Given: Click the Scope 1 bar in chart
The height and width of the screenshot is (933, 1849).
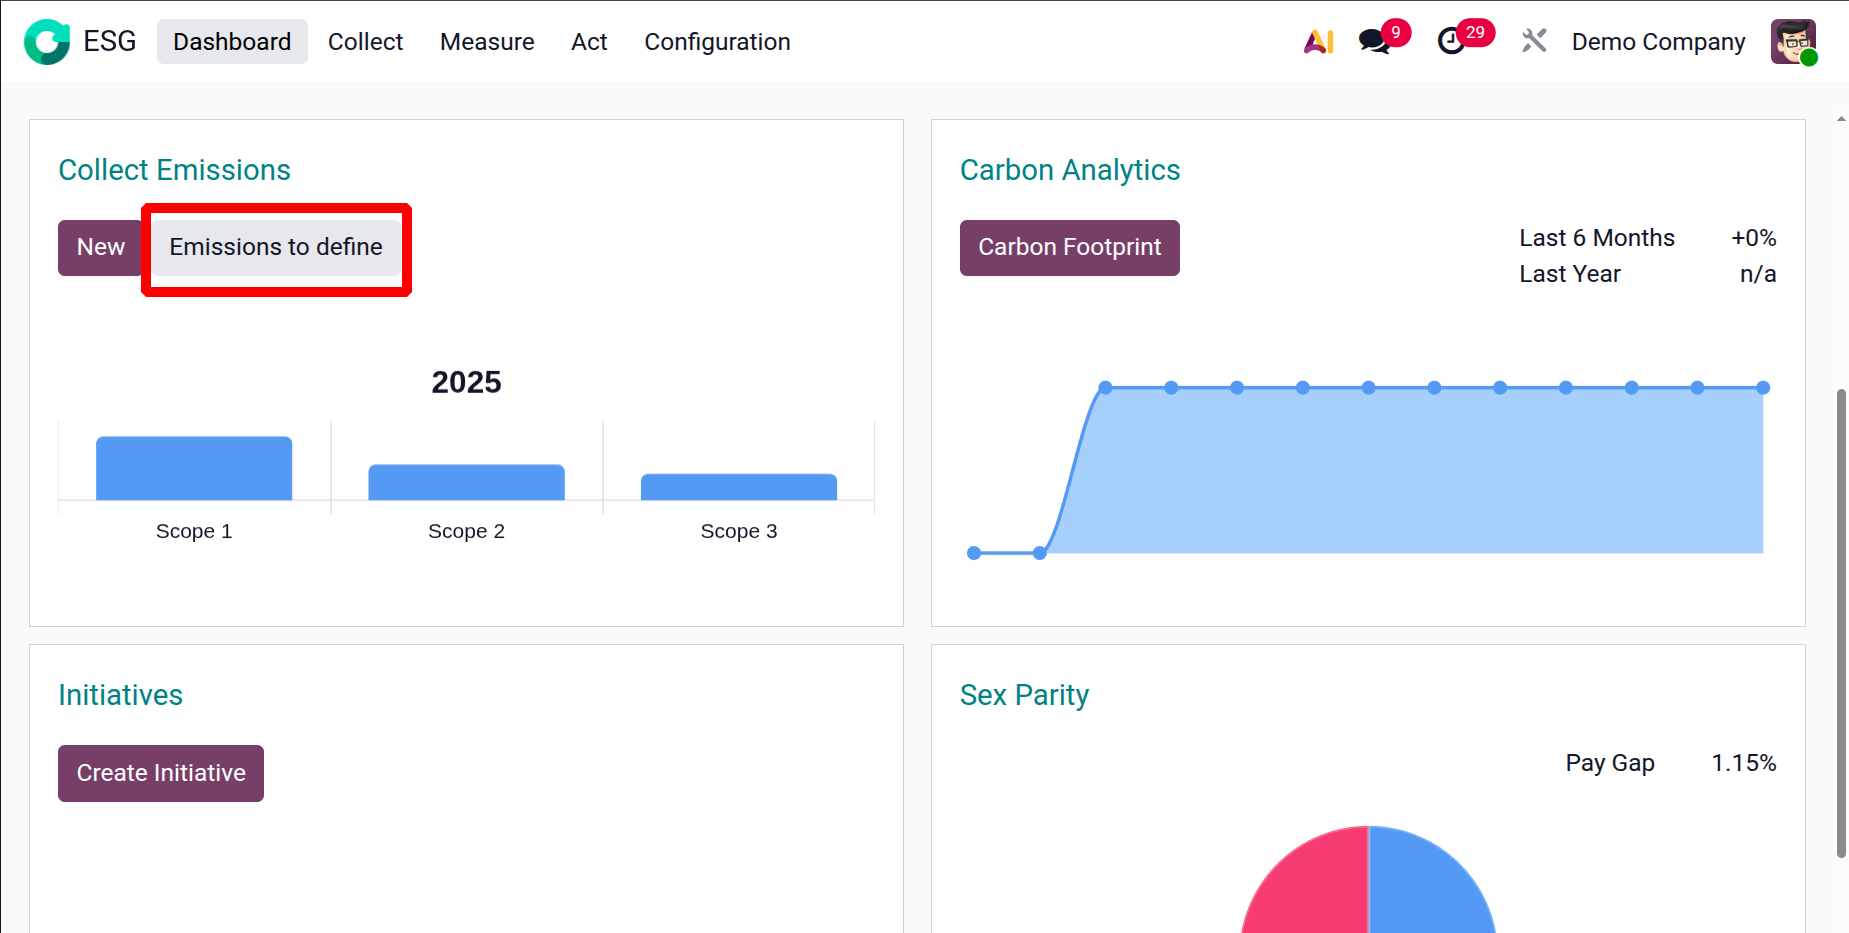Looking at the screenshot, I should pyautogui.click(x=194, y=469).
